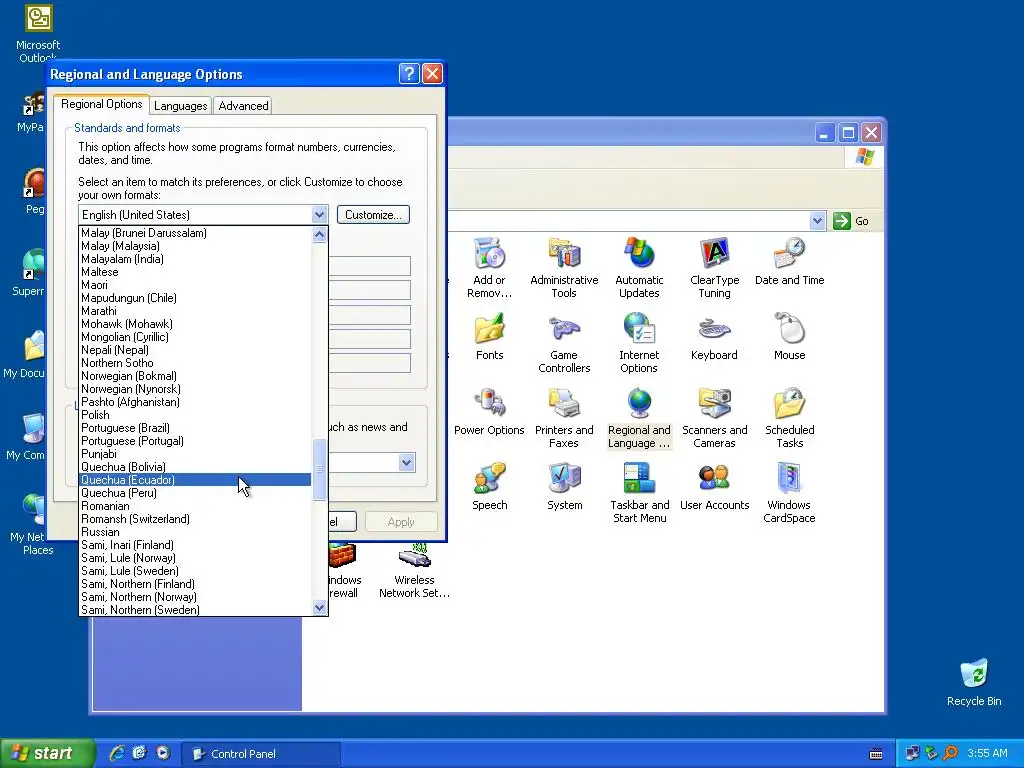Select Norwegian (Nynorsk) in list

coord(195,389)
